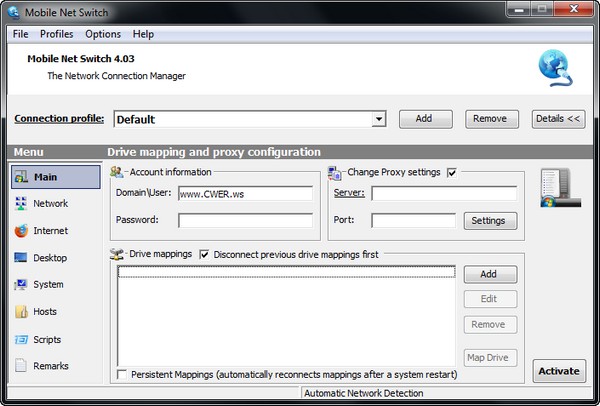This screenshot has width=600, height=406.
Task: Click the Desktop monitor icon
Action: coord(21,258)
